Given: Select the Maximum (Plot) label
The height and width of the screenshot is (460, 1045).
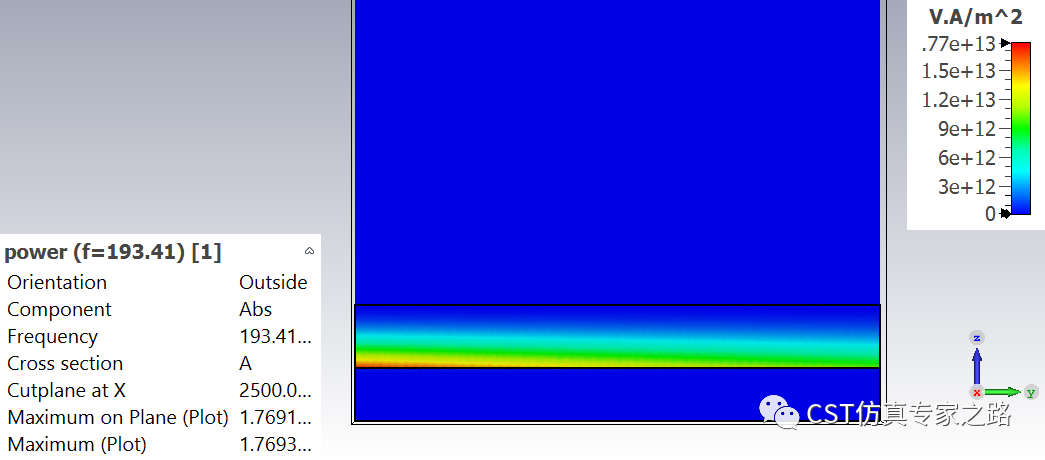Looking at the screenshot, I should click(x=77, y=444).
